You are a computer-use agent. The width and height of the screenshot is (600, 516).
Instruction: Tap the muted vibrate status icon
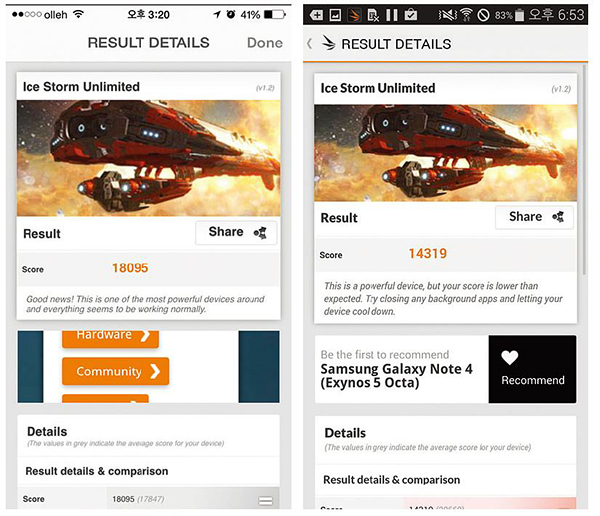pyautogui.click(x=448, y=15)
